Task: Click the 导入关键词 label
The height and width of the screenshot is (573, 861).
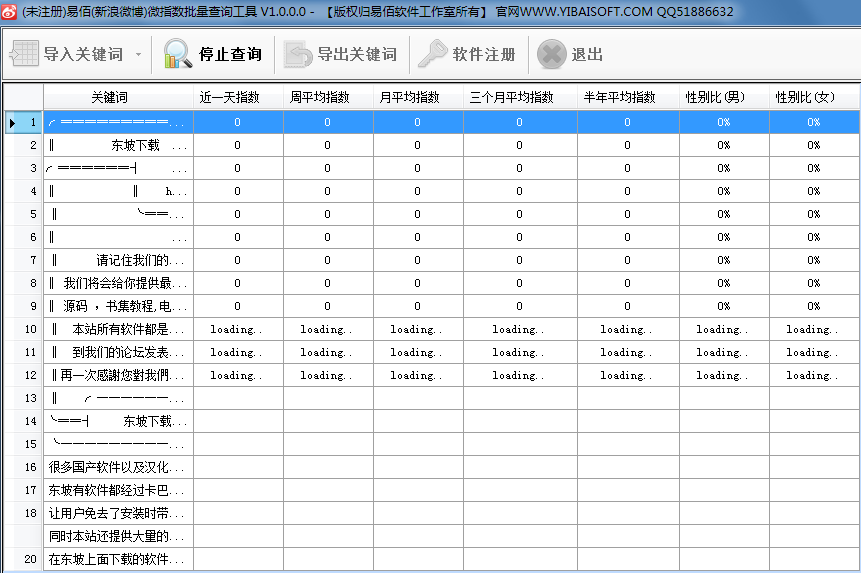Action: [x=83, y=54]
